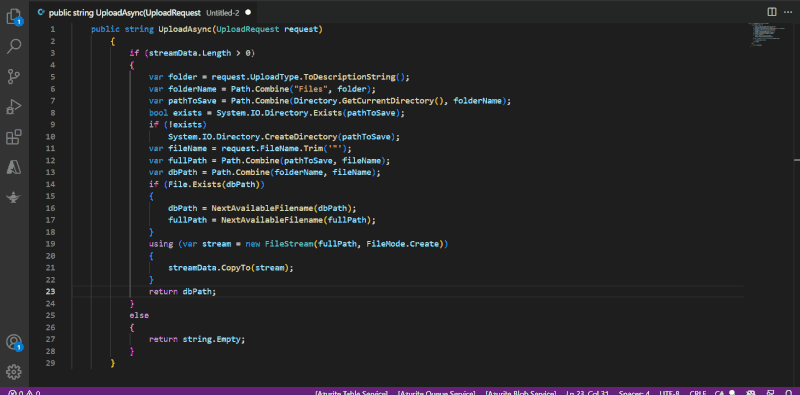This screenshot has width=800, height=395.
Task: Change line endings via CRLF
Action: tap(697, 392)
